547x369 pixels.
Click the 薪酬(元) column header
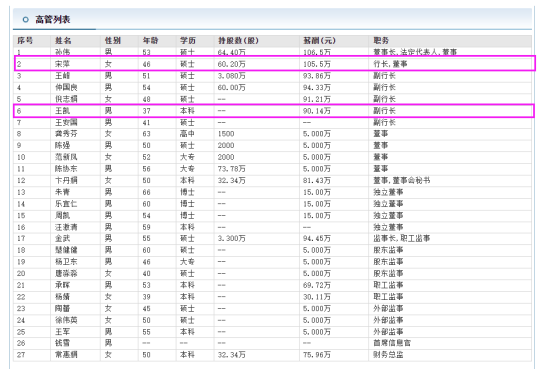click(x=319, y=40)
